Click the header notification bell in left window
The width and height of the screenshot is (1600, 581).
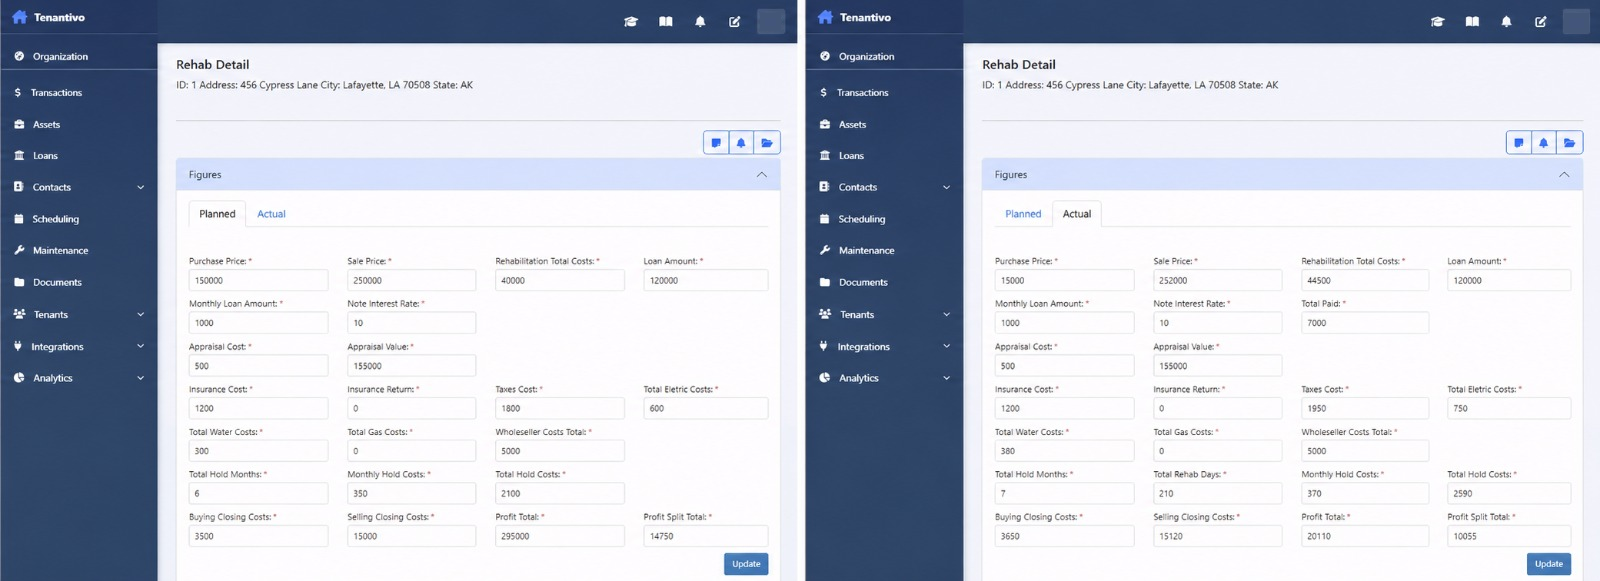click(700, 21)
